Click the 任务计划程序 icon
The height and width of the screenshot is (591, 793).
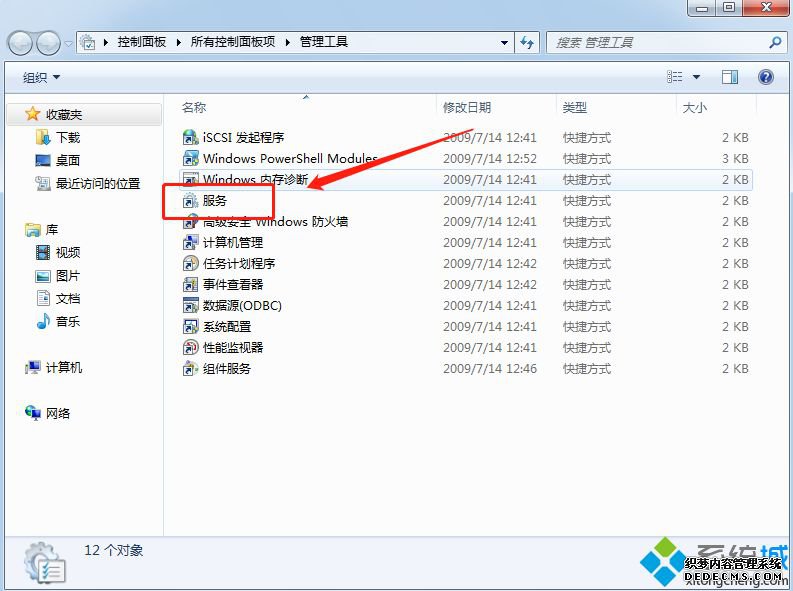click(x=190, y=263)
